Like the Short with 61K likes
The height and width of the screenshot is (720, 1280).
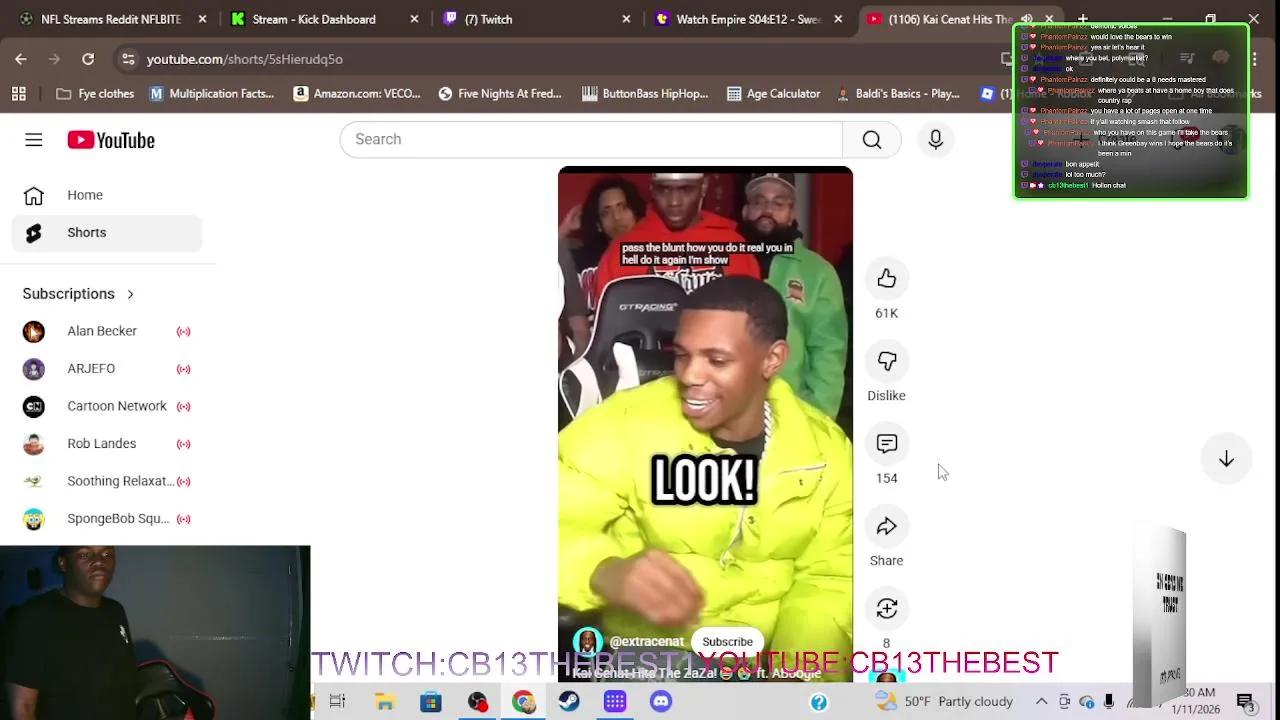click(886, 279)
